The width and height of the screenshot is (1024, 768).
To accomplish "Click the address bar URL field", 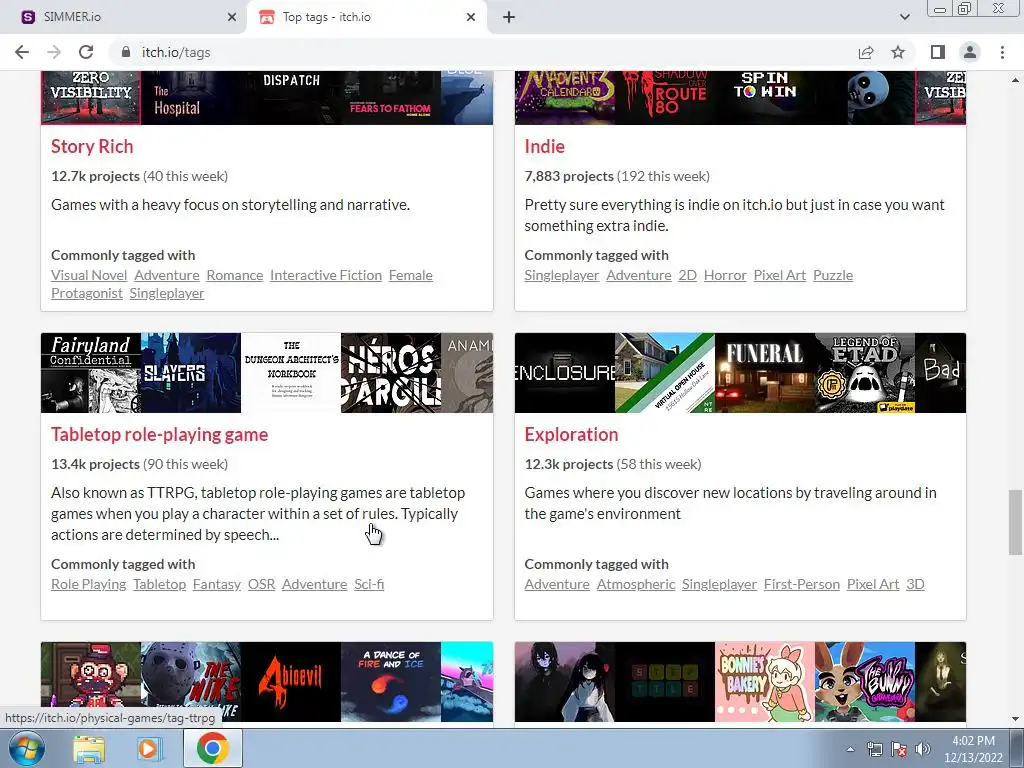I will (x=483, y=52).
